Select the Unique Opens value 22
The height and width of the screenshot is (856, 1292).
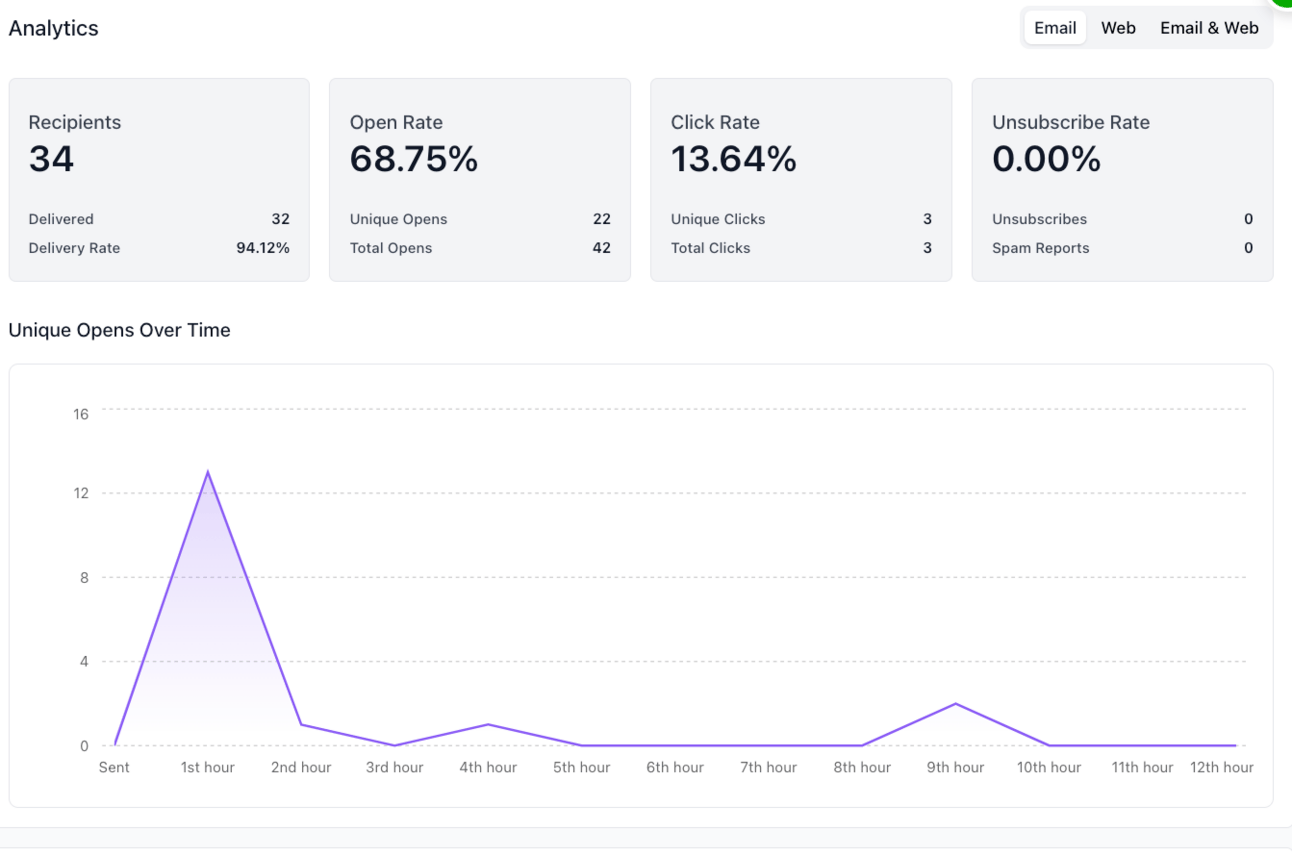tap(602, 219)
